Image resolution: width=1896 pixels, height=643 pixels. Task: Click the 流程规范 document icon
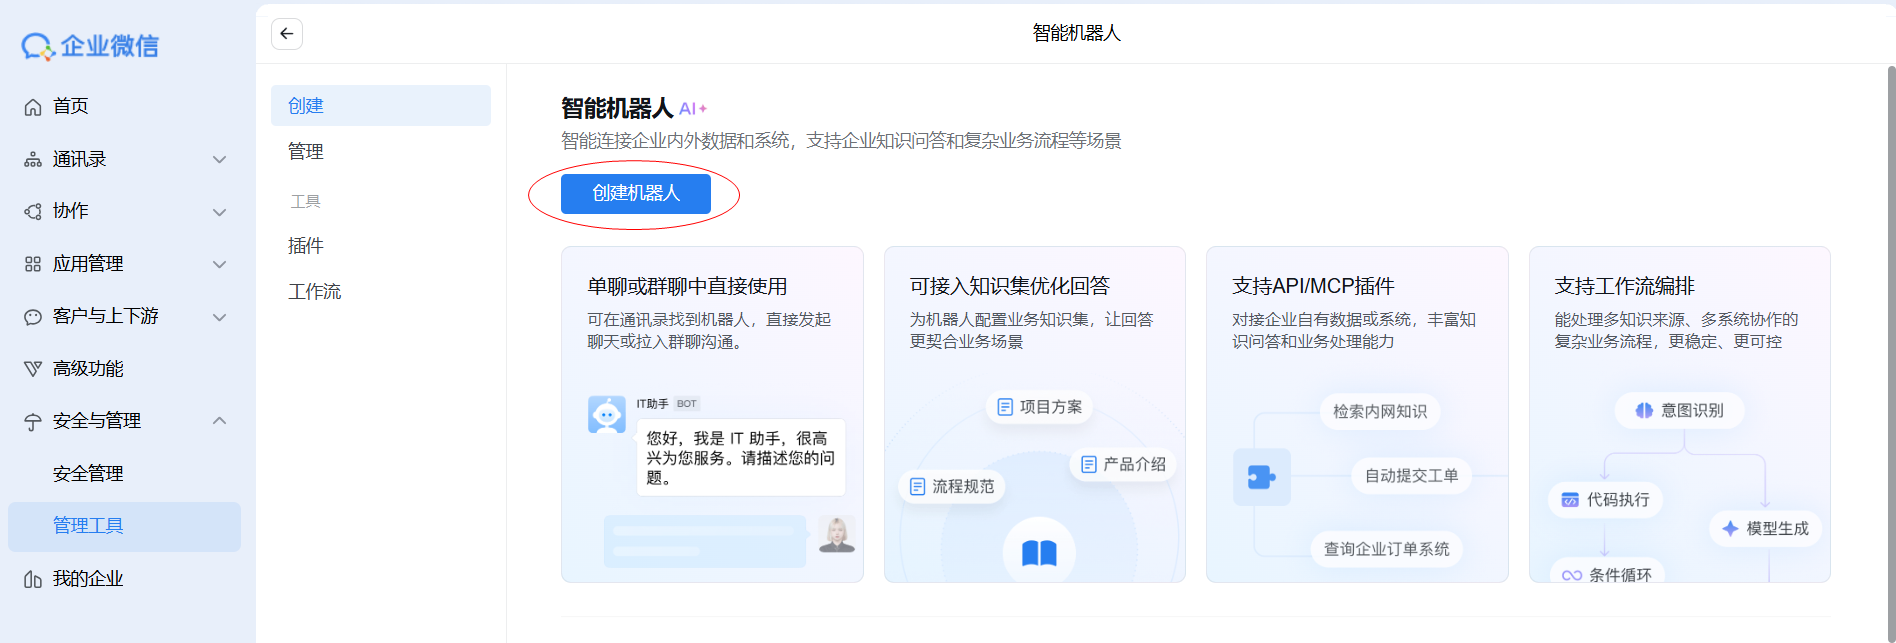click(x=917, y=487)
